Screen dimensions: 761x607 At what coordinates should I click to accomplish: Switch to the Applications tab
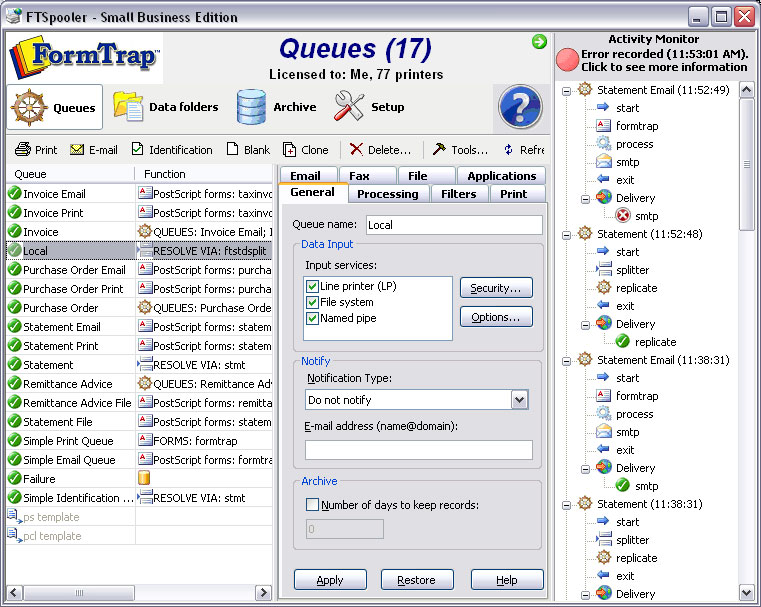pyautogui.click(x=501, y=176)
